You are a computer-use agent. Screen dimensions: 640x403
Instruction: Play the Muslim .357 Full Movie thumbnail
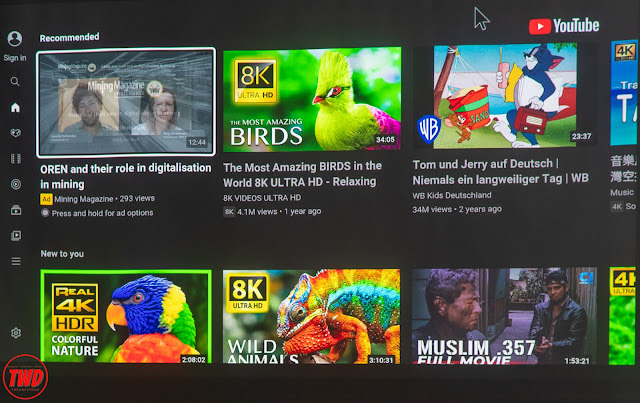(x=504, y=316)
